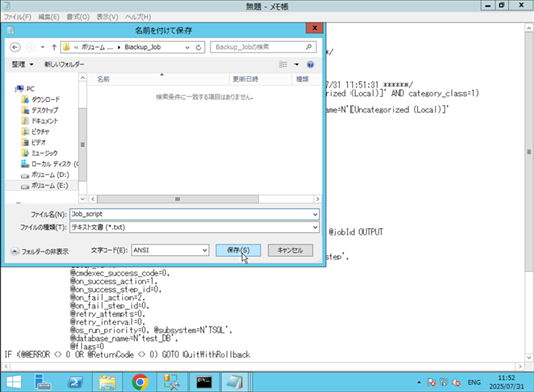The height and width of the screenshot is (392, 534).
Task: Collapse folders with フォルダーの非表示
Action: [x=40, y=251]
